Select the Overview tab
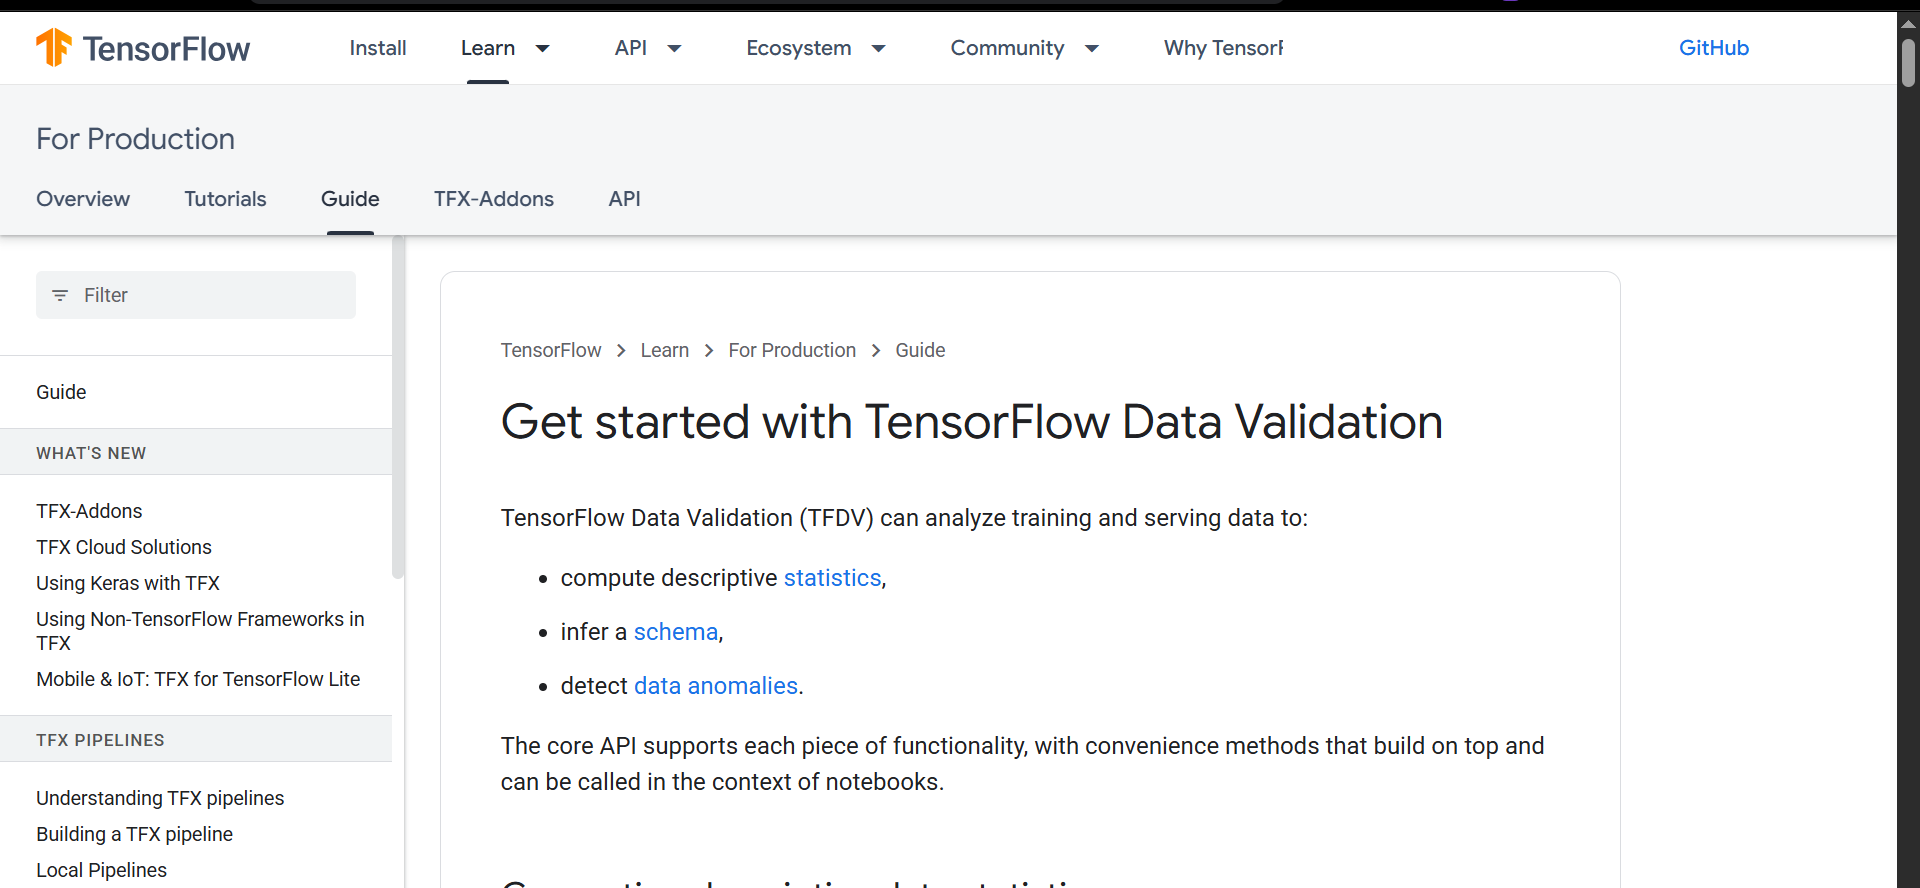Image resolution: width=1920 pixels, height=888 pixels. [x=83, y=199]
